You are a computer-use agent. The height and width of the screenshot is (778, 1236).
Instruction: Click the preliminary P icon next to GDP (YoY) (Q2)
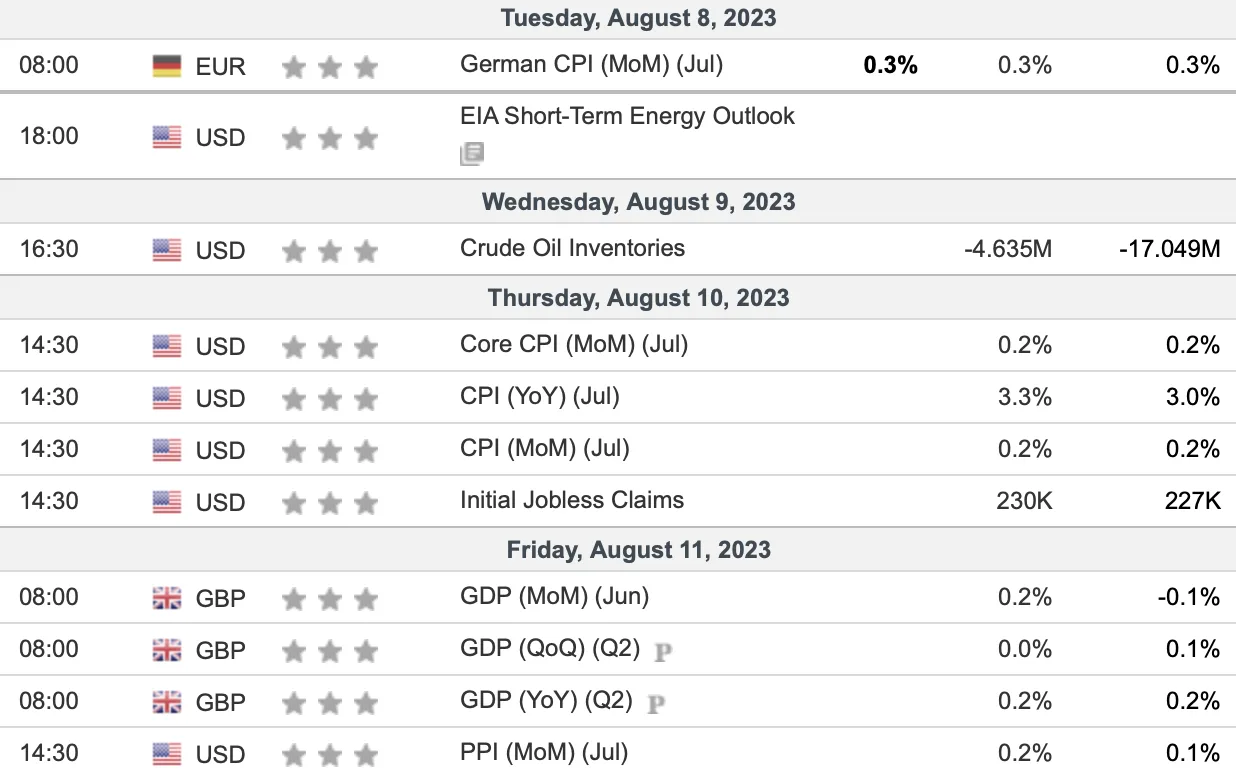tap(656, 703)
